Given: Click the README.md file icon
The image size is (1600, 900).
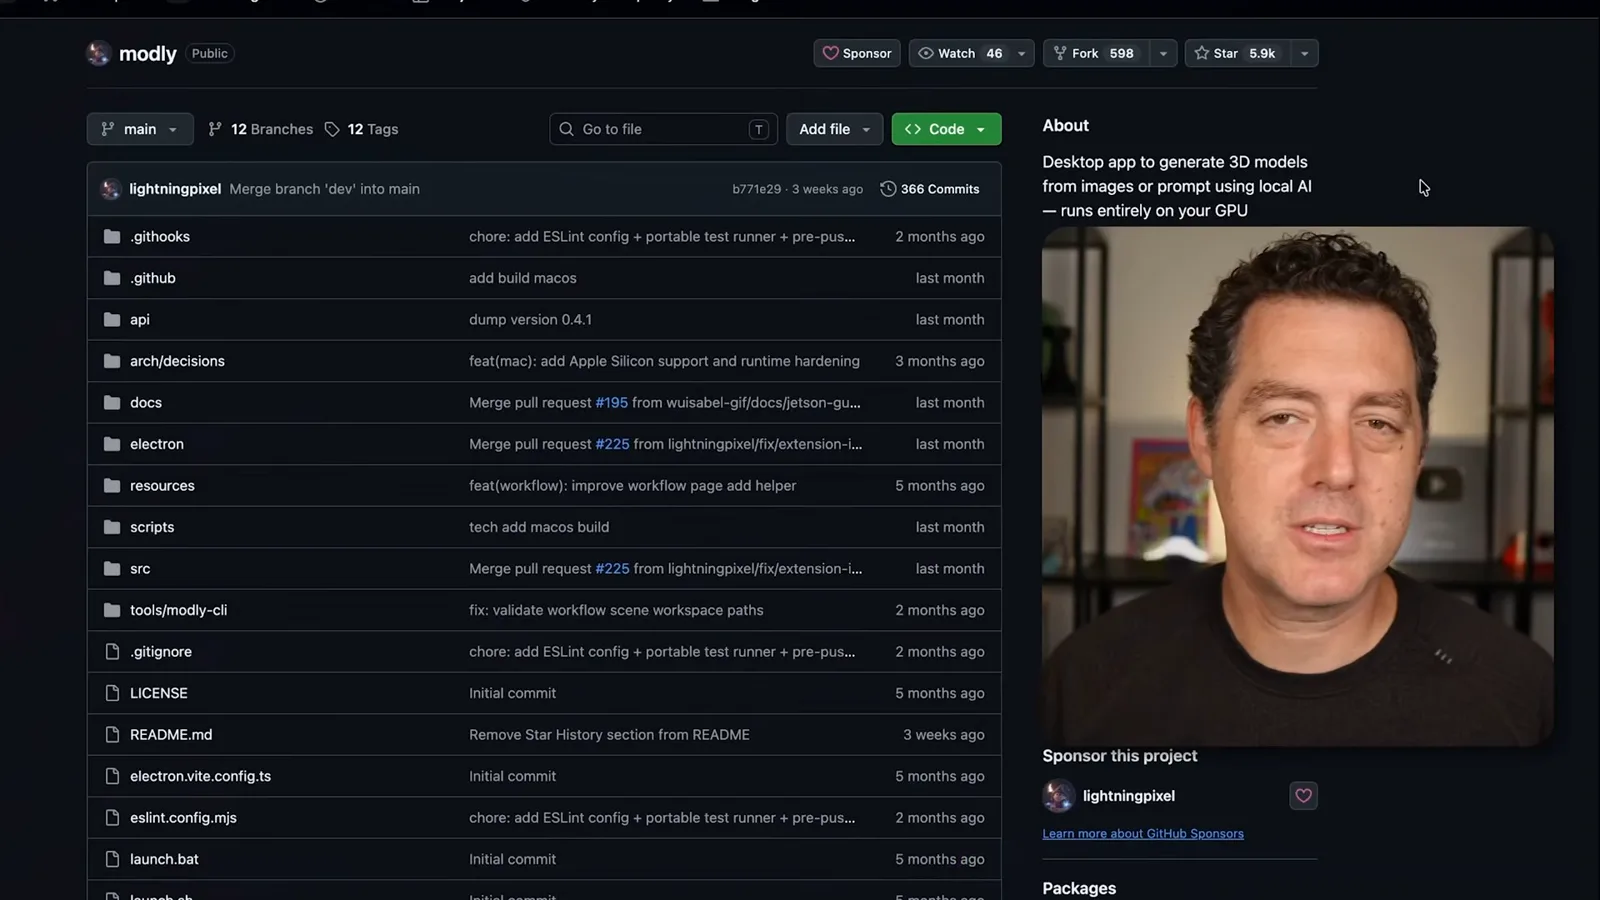Looking at the screenshot, I should (112, 735).
